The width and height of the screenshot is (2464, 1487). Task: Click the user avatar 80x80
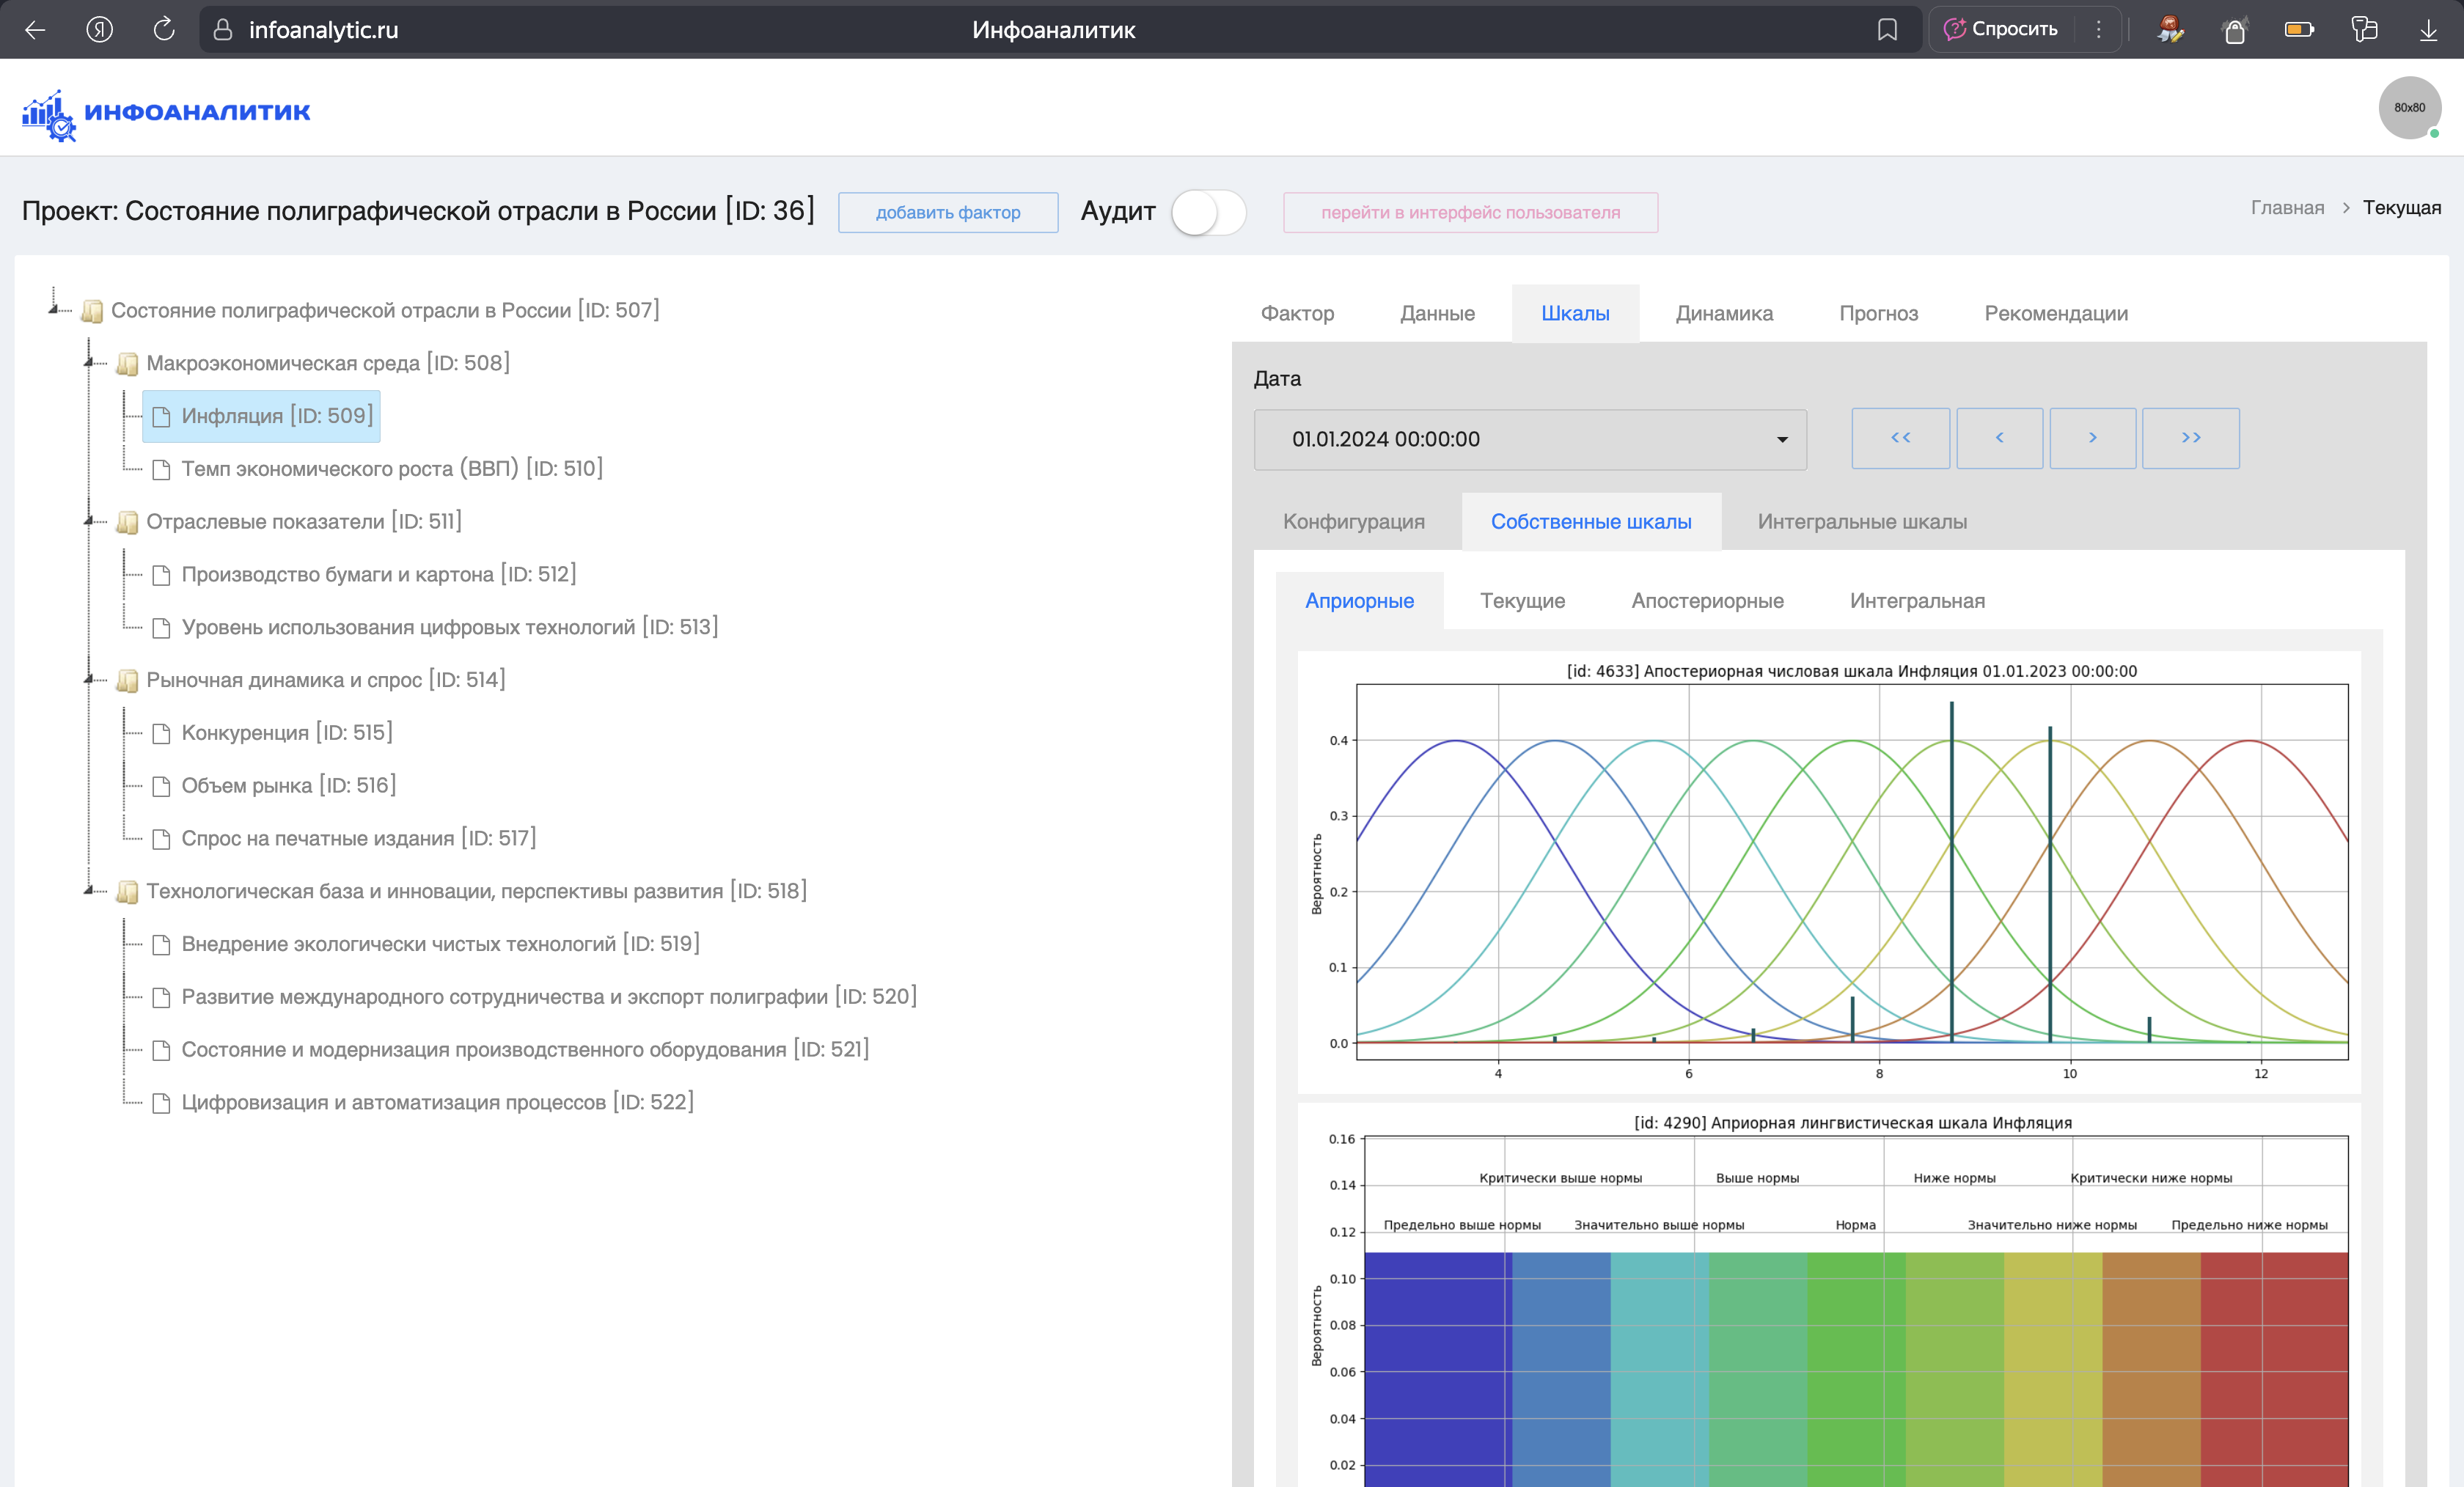click(x=2408, y=108)
